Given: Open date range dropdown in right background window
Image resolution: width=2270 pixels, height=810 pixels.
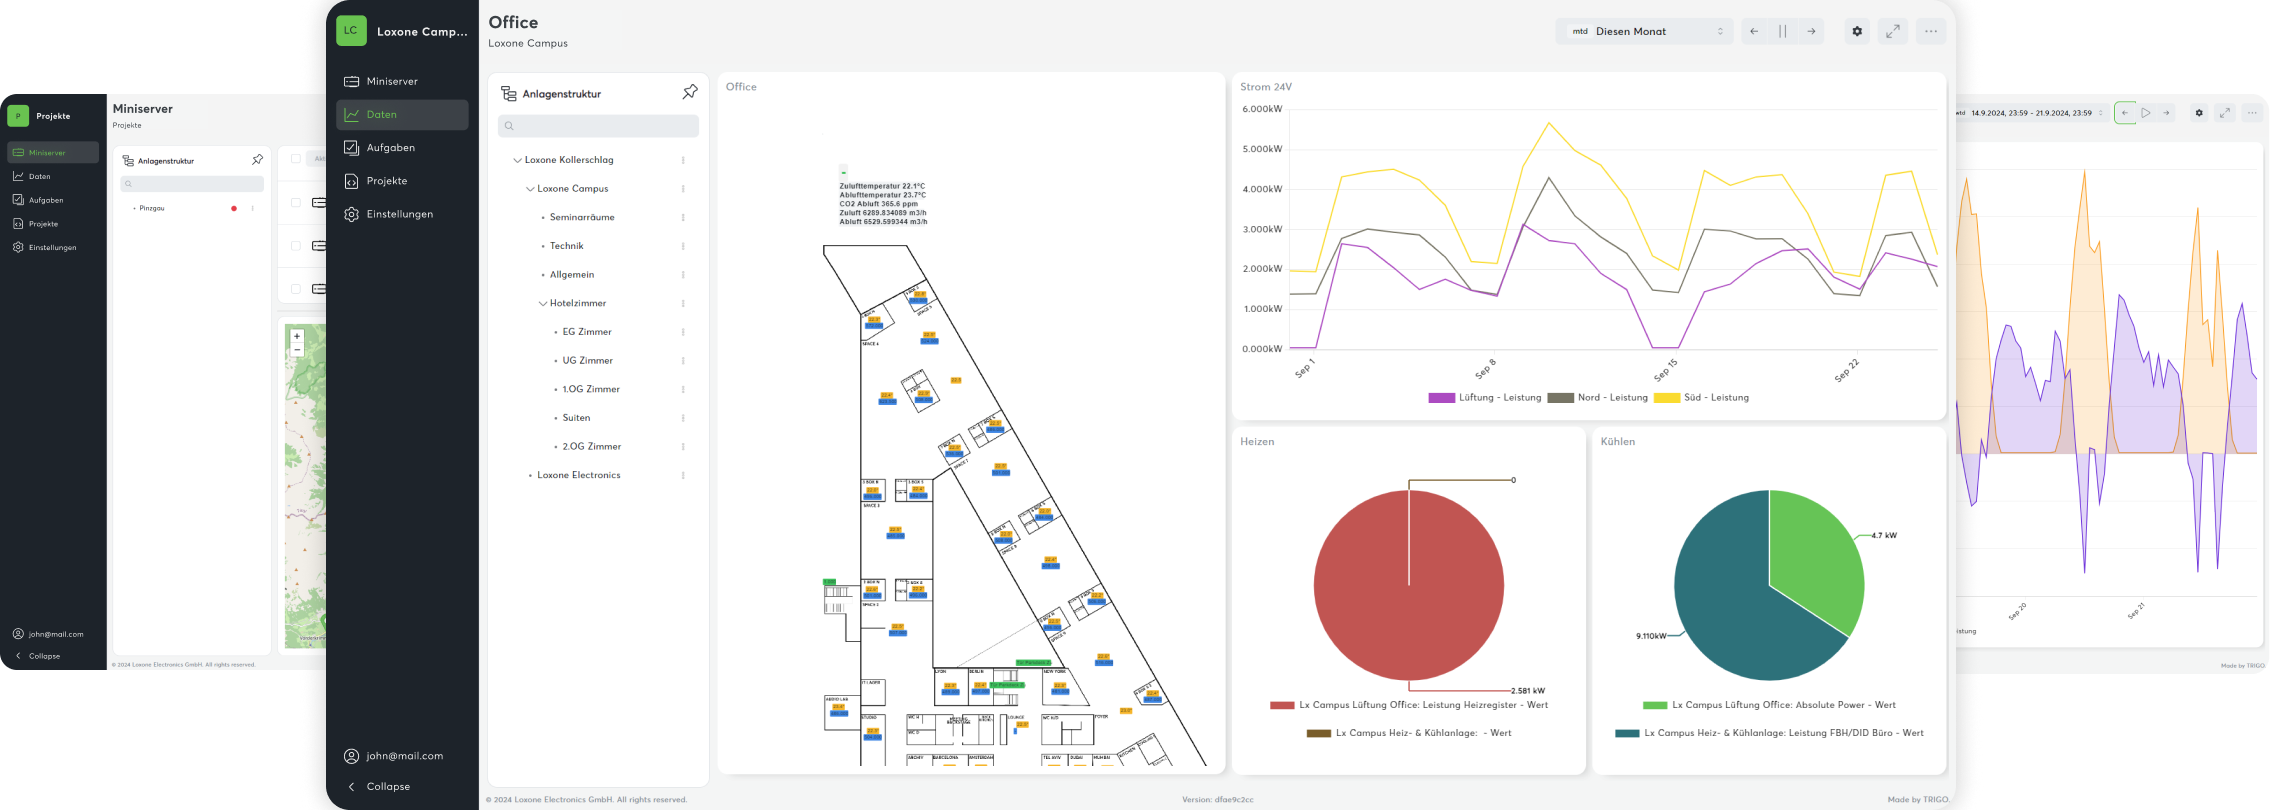Looking at the screenshot, I should click(2032, 113).
